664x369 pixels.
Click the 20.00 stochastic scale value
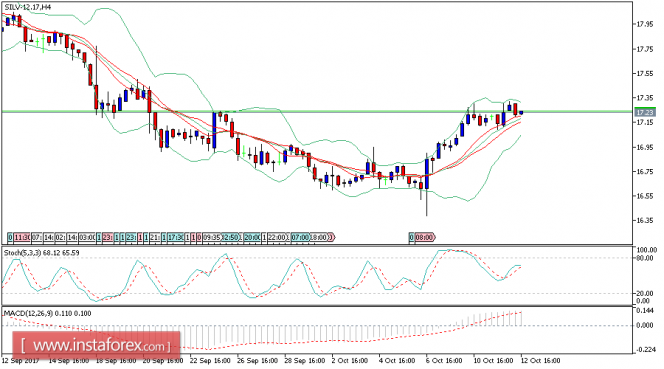645,293
